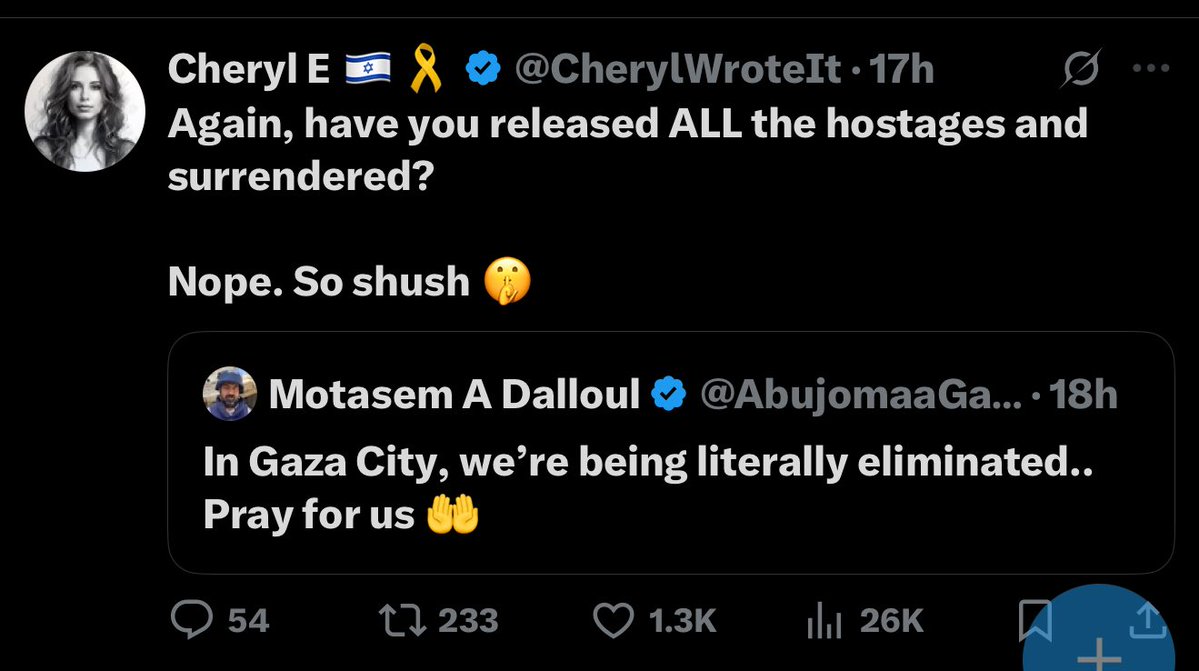This screenshot has height=671, width=1199.
Task: Open Cheryl E's profile picture
Action: click(84, 111)
